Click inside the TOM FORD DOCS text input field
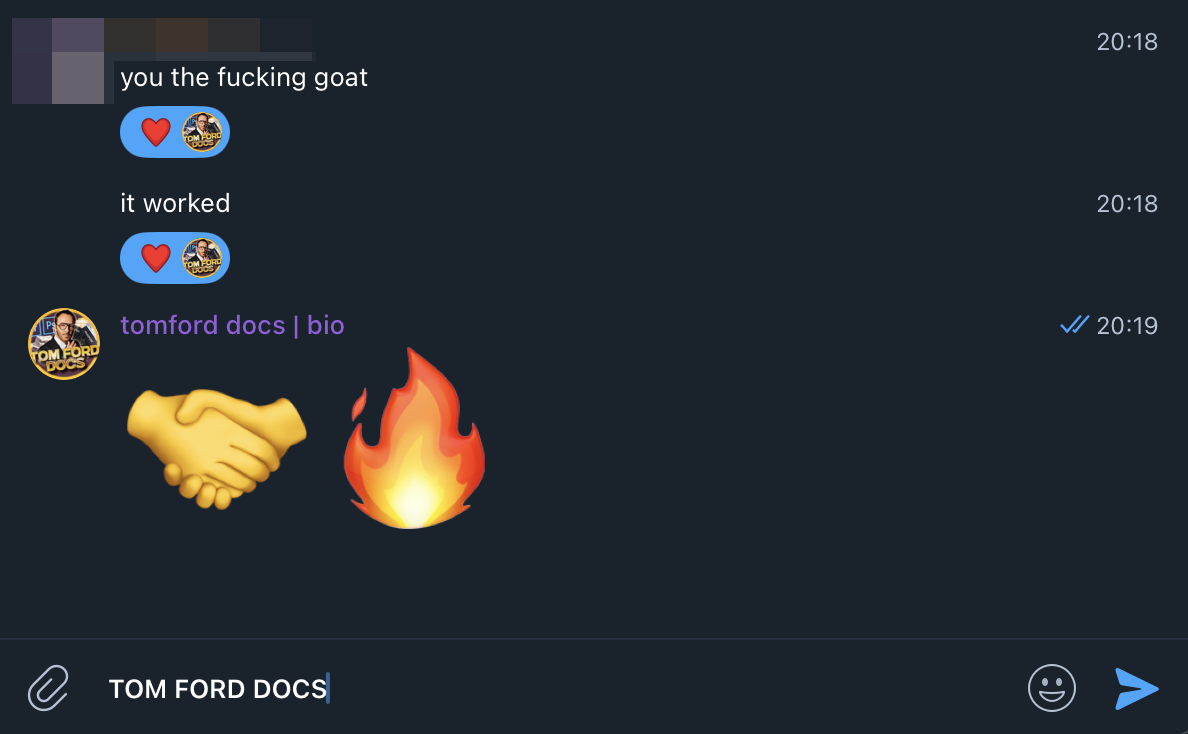Image resolution: width=1188 pixels, height=734 pixels. click(400, 688)
